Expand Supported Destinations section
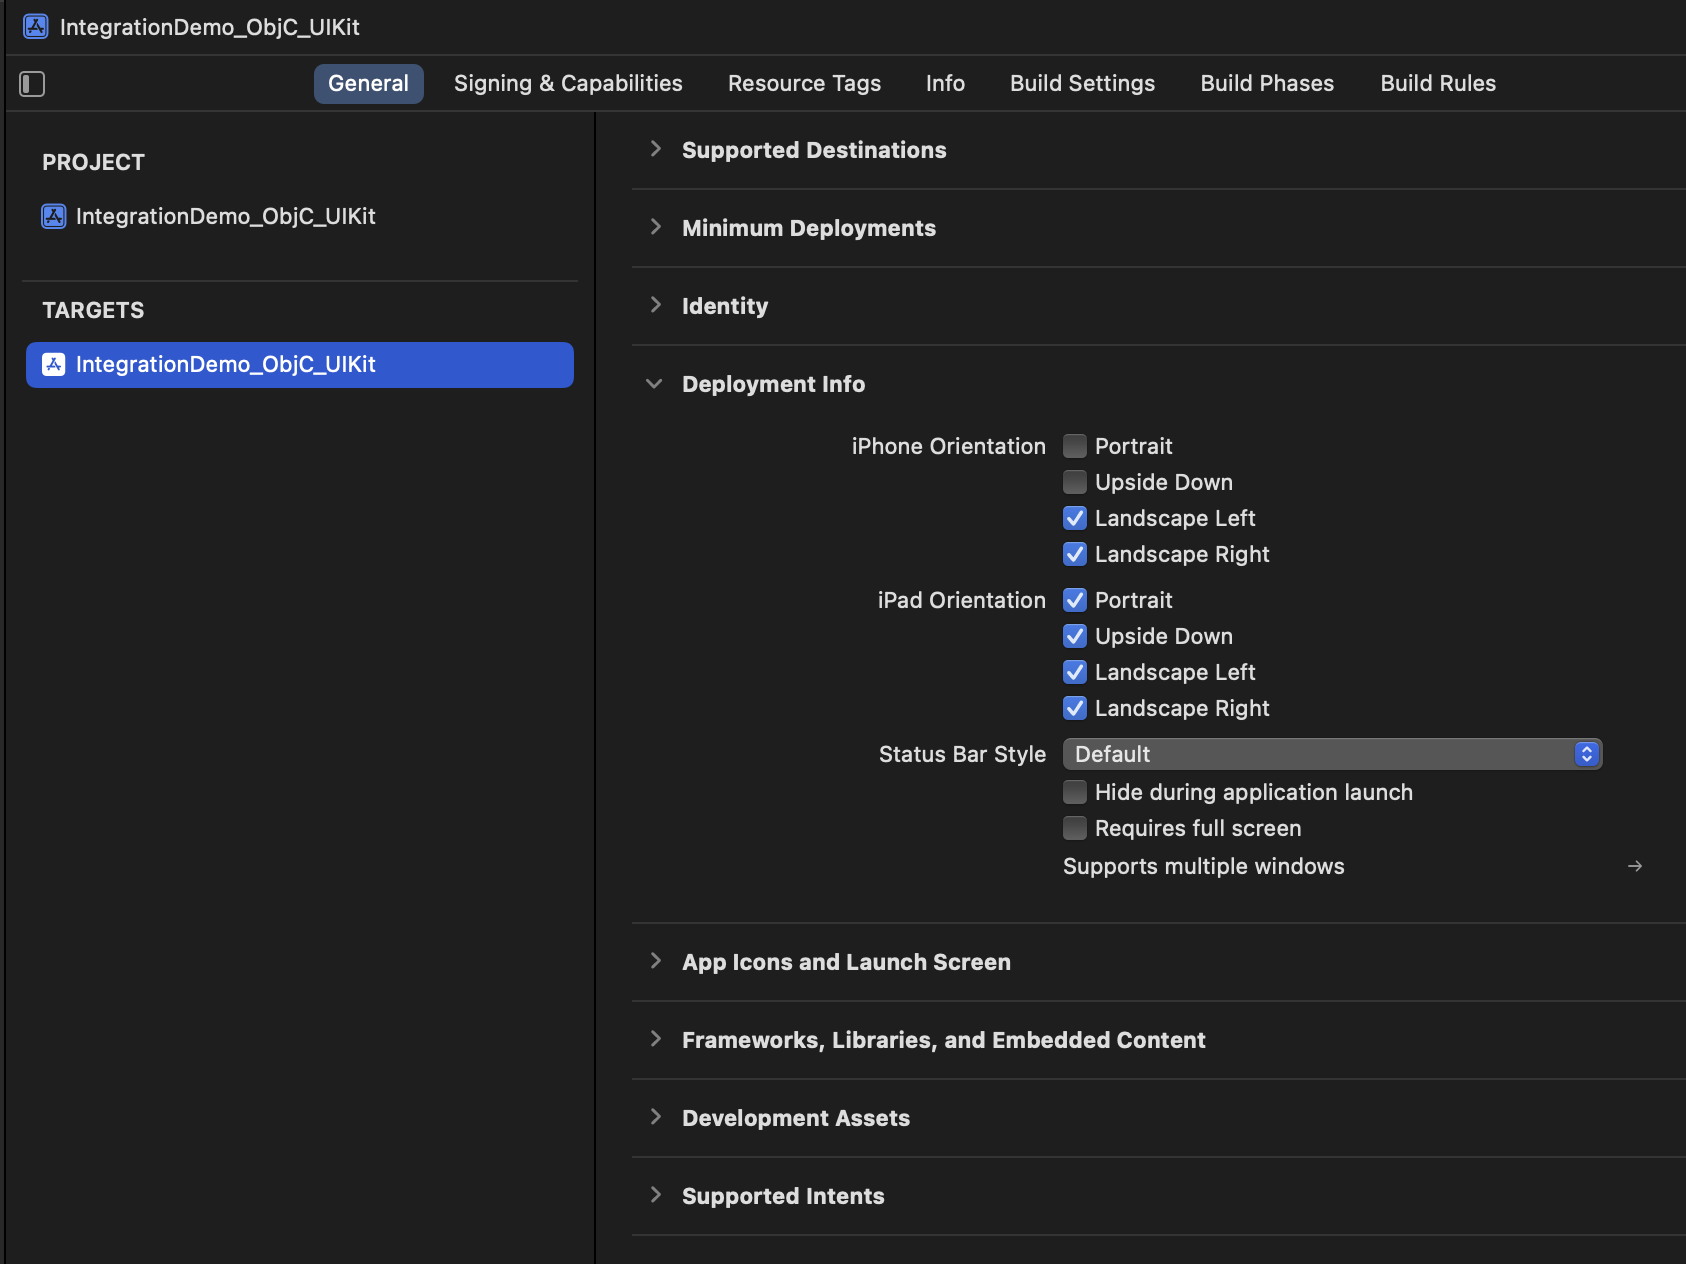Image resolution: width=1686 pixels, height=1264 pixels. pyautogui.click(x=655, y=149)
